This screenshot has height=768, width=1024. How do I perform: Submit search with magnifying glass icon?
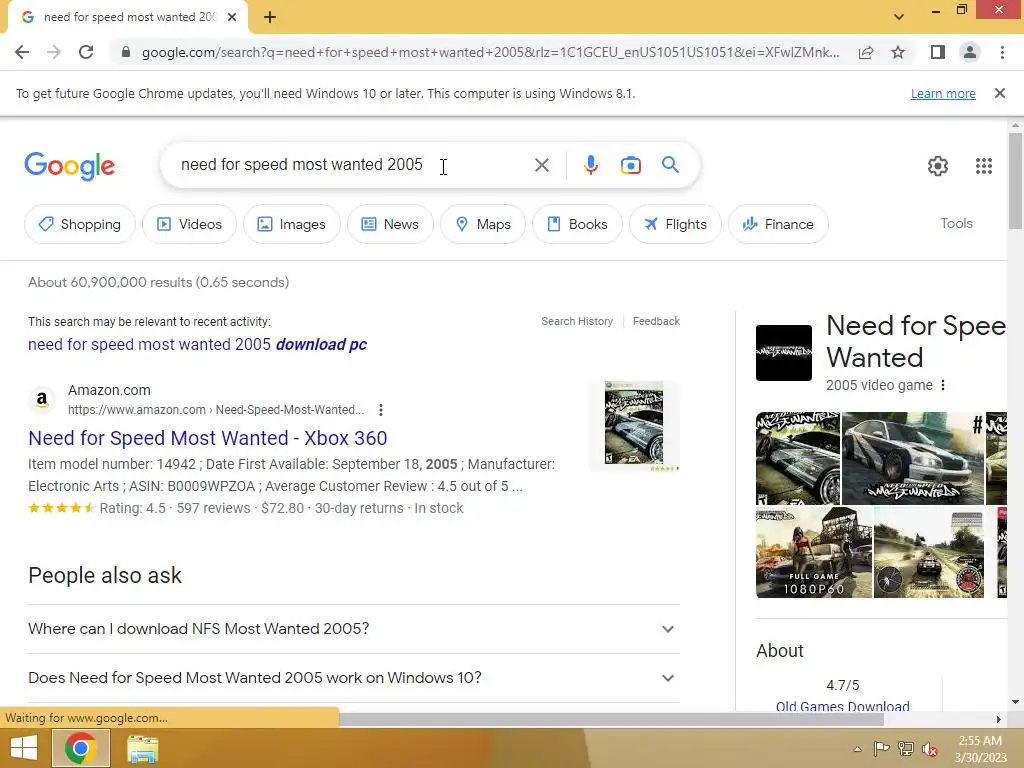670,165
